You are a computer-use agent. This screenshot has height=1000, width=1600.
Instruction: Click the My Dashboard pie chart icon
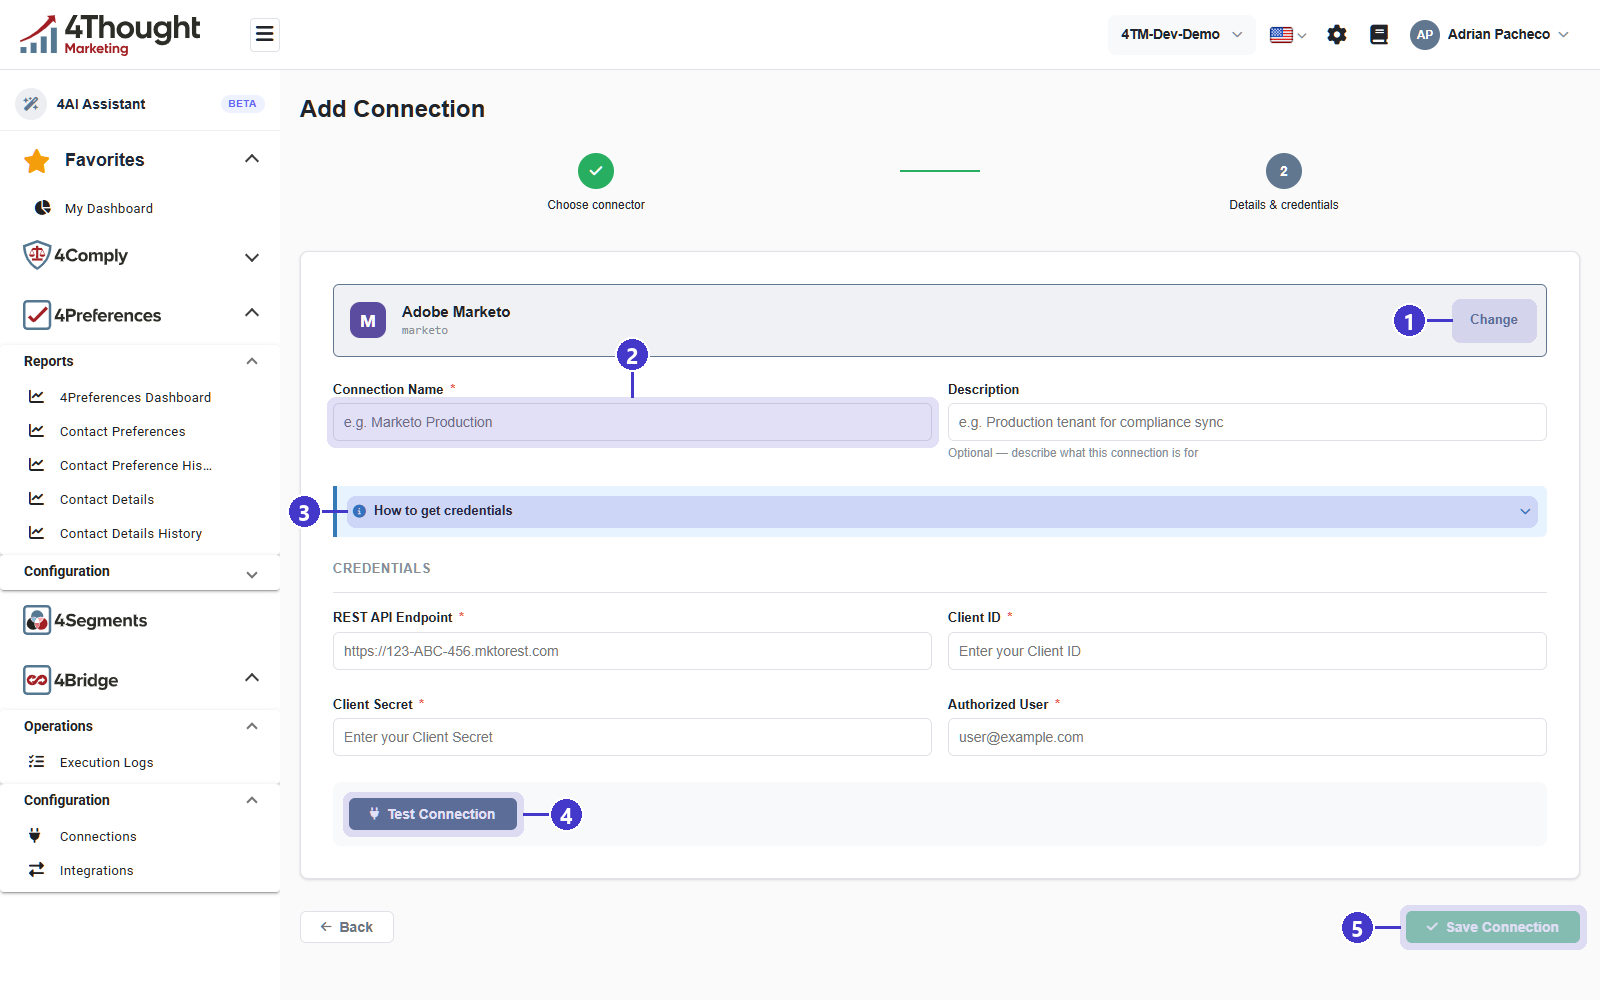click(x=43, y=208)
